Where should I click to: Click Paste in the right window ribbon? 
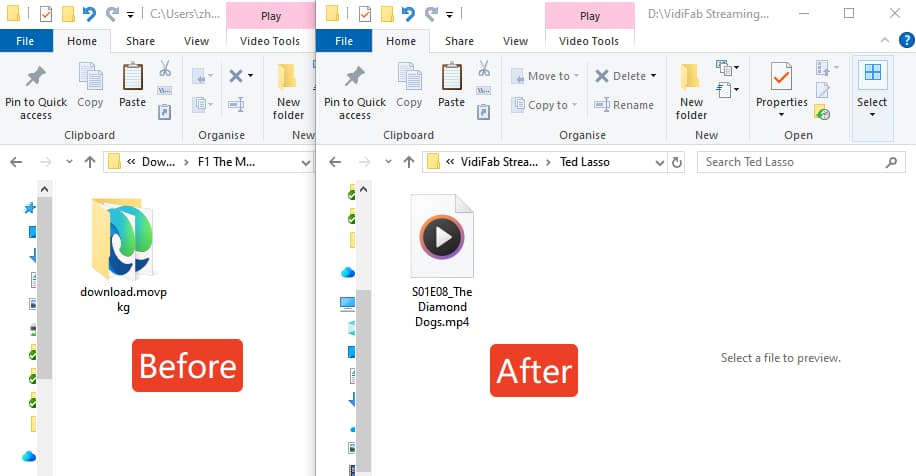(x=452, y=86)
